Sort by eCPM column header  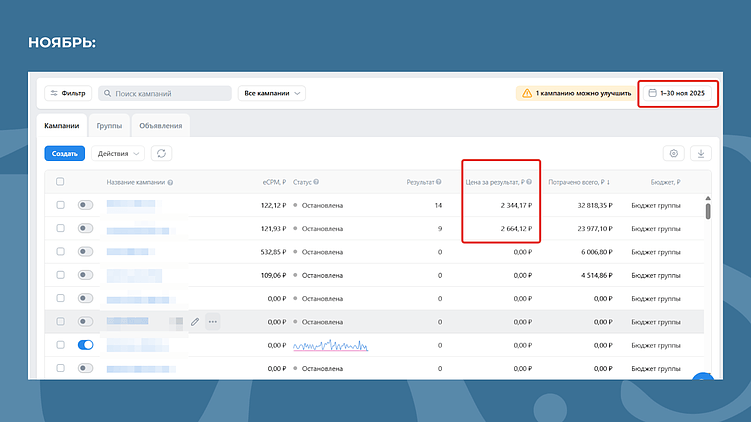[274, 182]
